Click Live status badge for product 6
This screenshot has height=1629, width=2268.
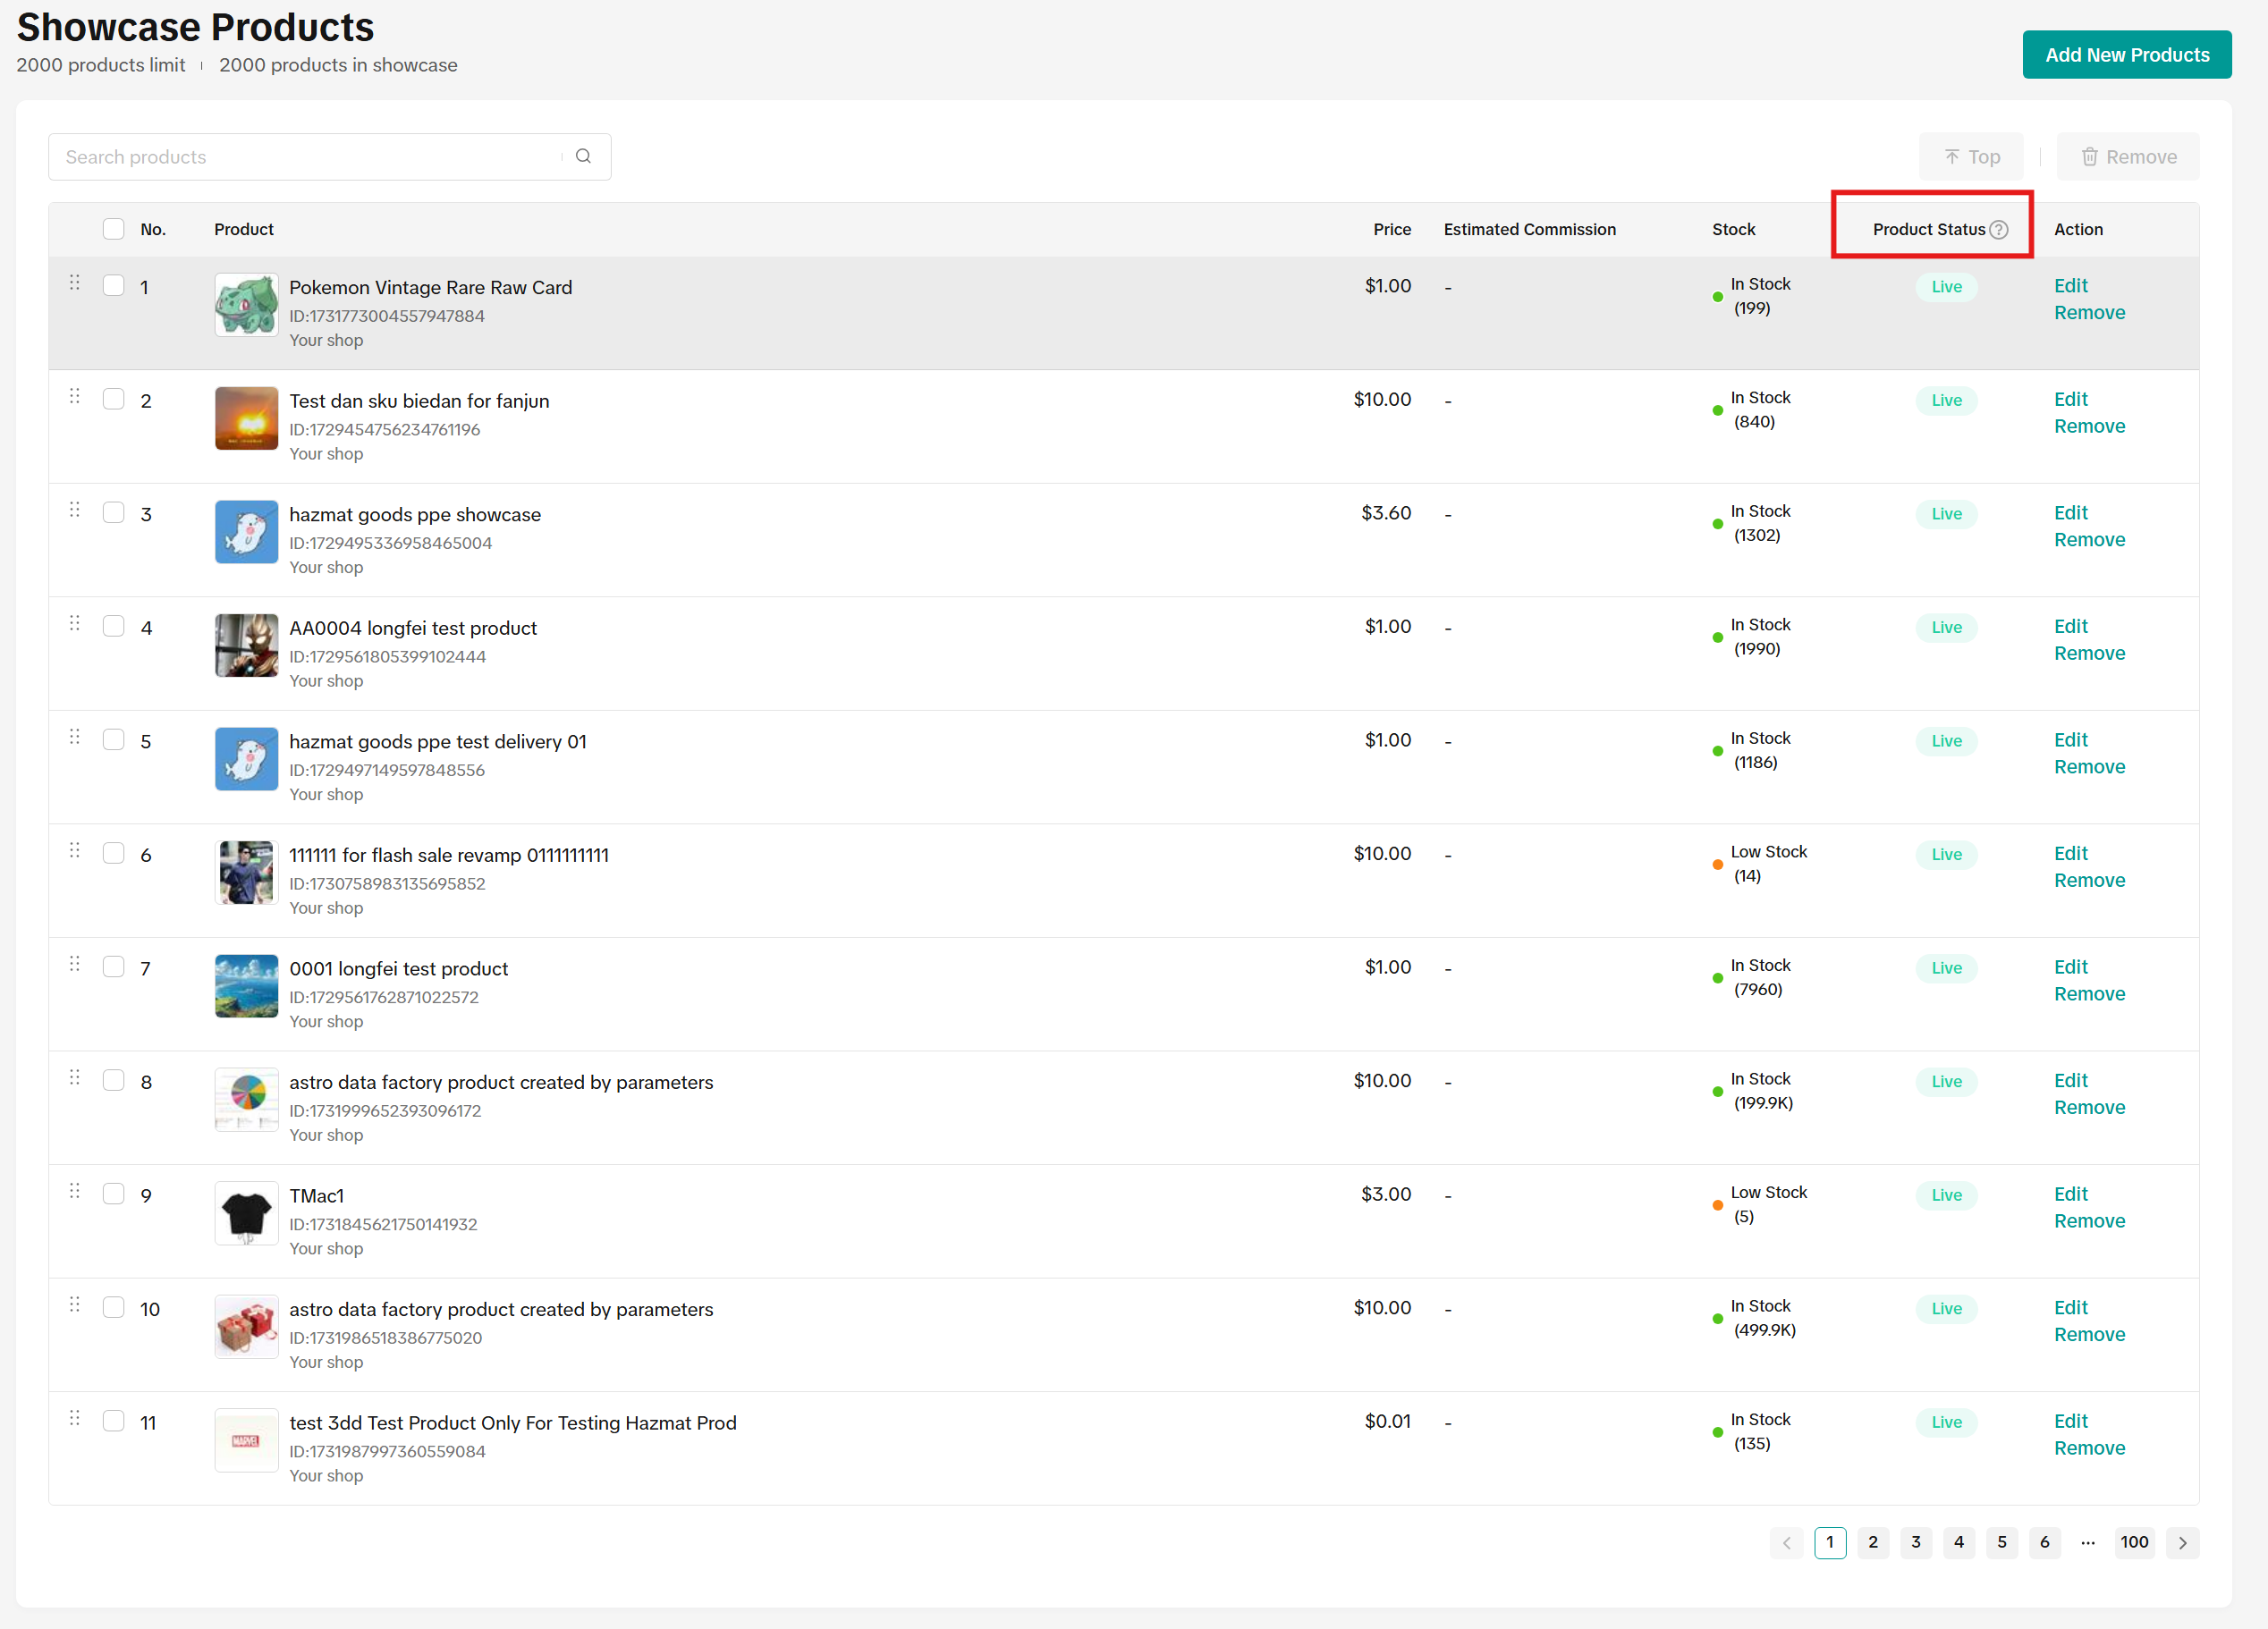click(x=1945, y=854)
